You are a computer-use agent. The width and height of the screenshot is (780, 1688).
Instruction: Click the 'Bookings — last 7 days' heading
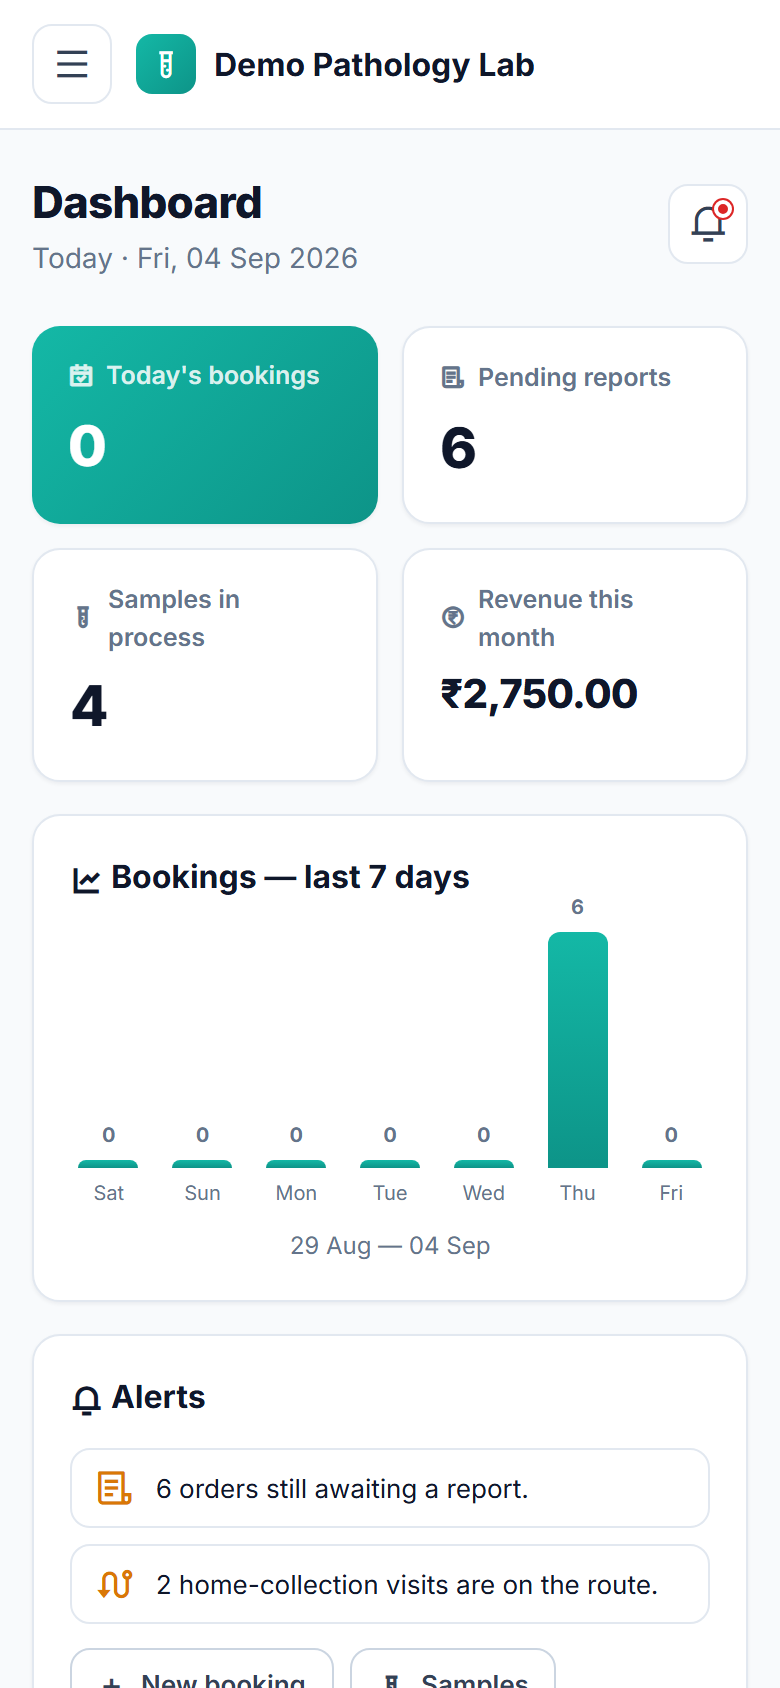tap(290, 877)
